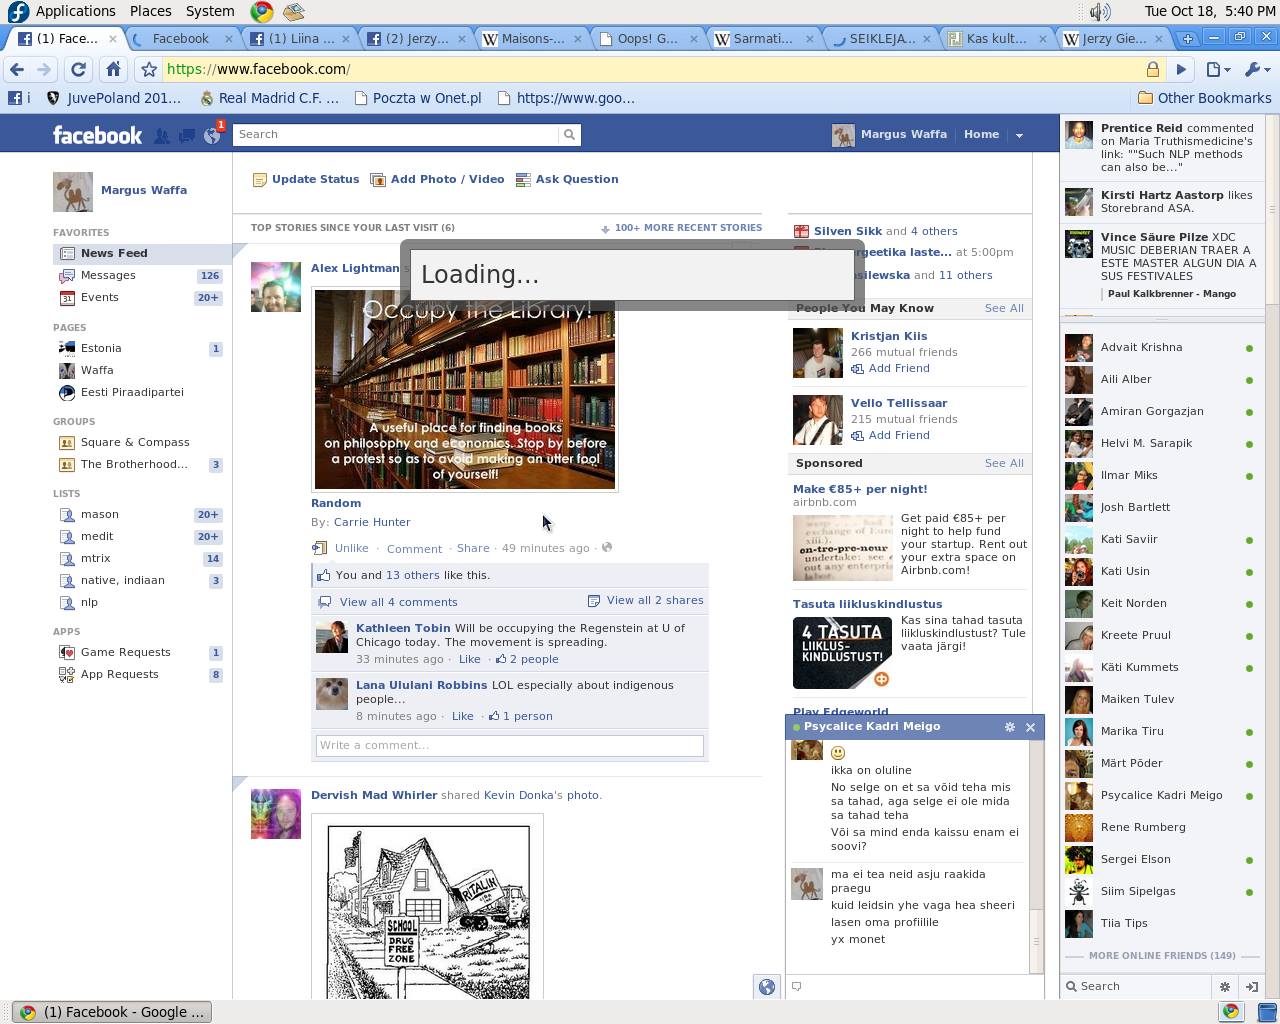Click the browser back arrow
Viewport: 1280px width, 1024px height.
(16, 69)
